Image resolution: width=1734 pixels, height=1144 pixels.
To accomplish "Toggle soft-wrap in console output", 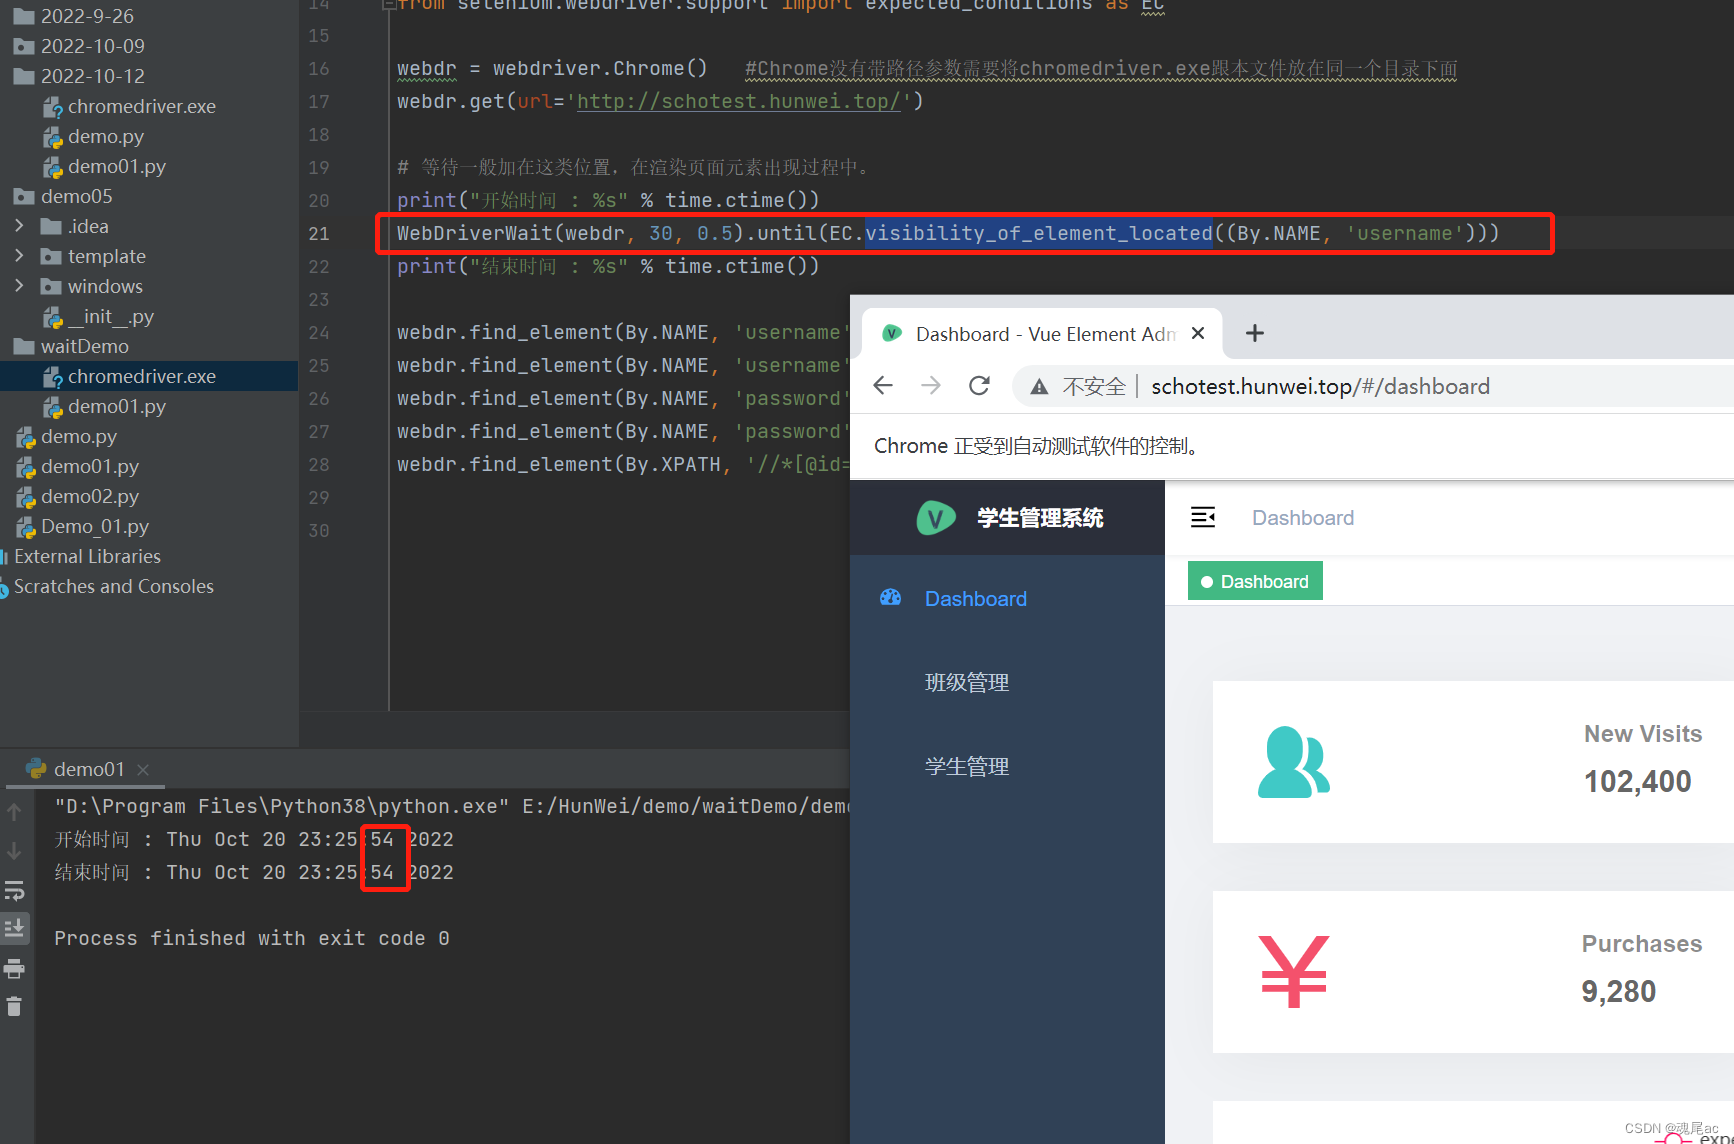I will pyautogui.click(x=15, y=889).
